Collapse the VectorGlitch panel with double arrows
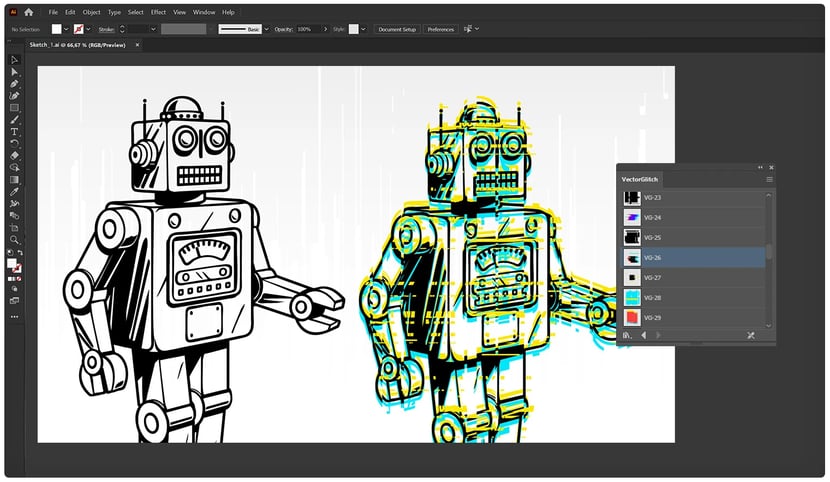 (760, 167)
